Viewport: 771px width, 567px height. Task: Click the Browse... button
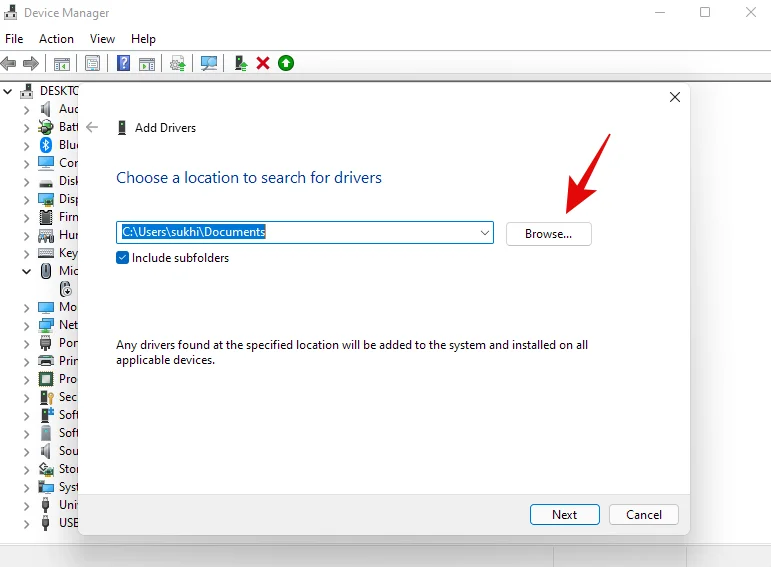[x=549, y=234]
